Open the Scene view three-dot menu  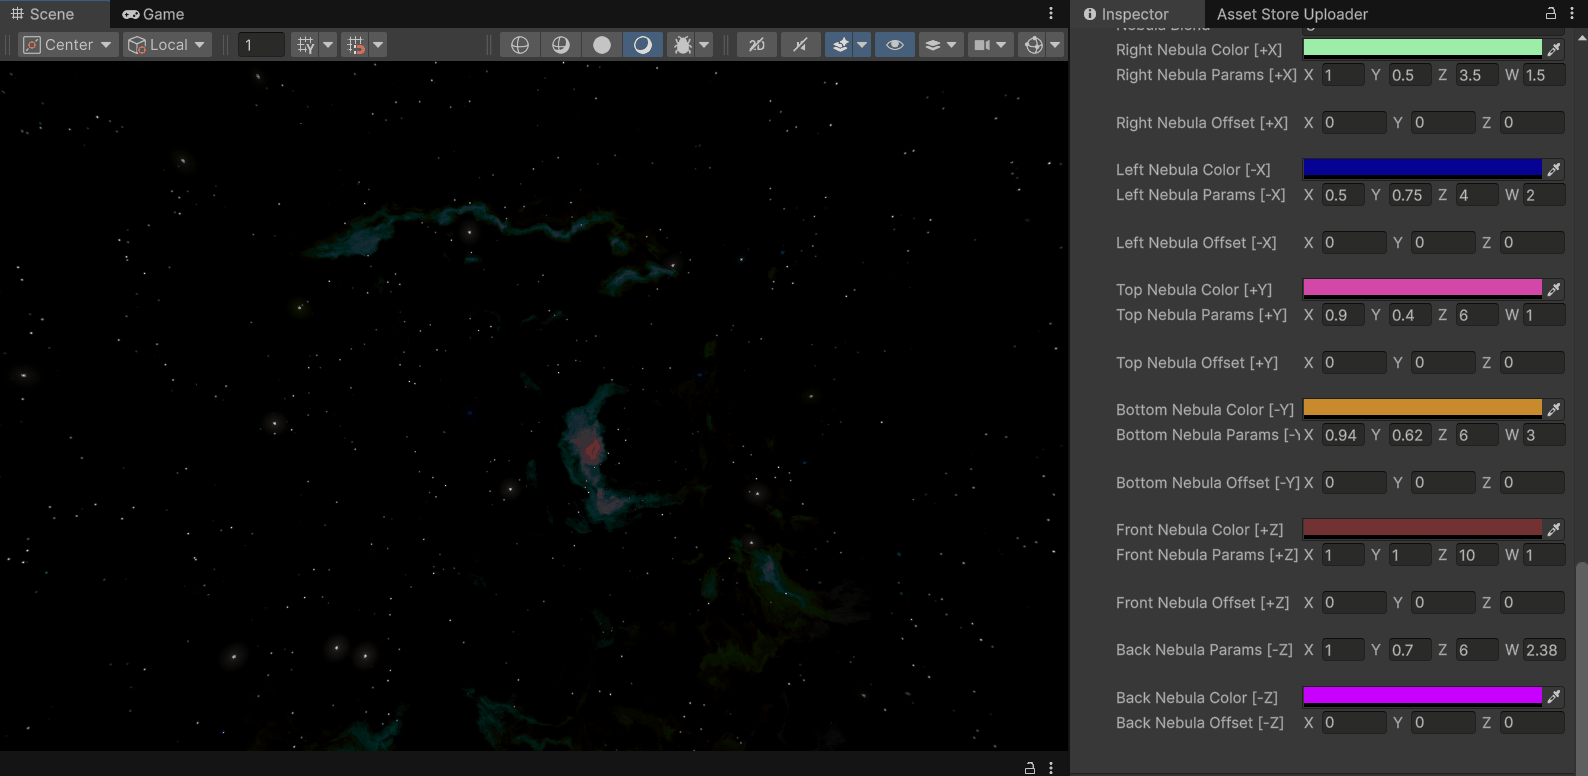tap(1051, 14)
